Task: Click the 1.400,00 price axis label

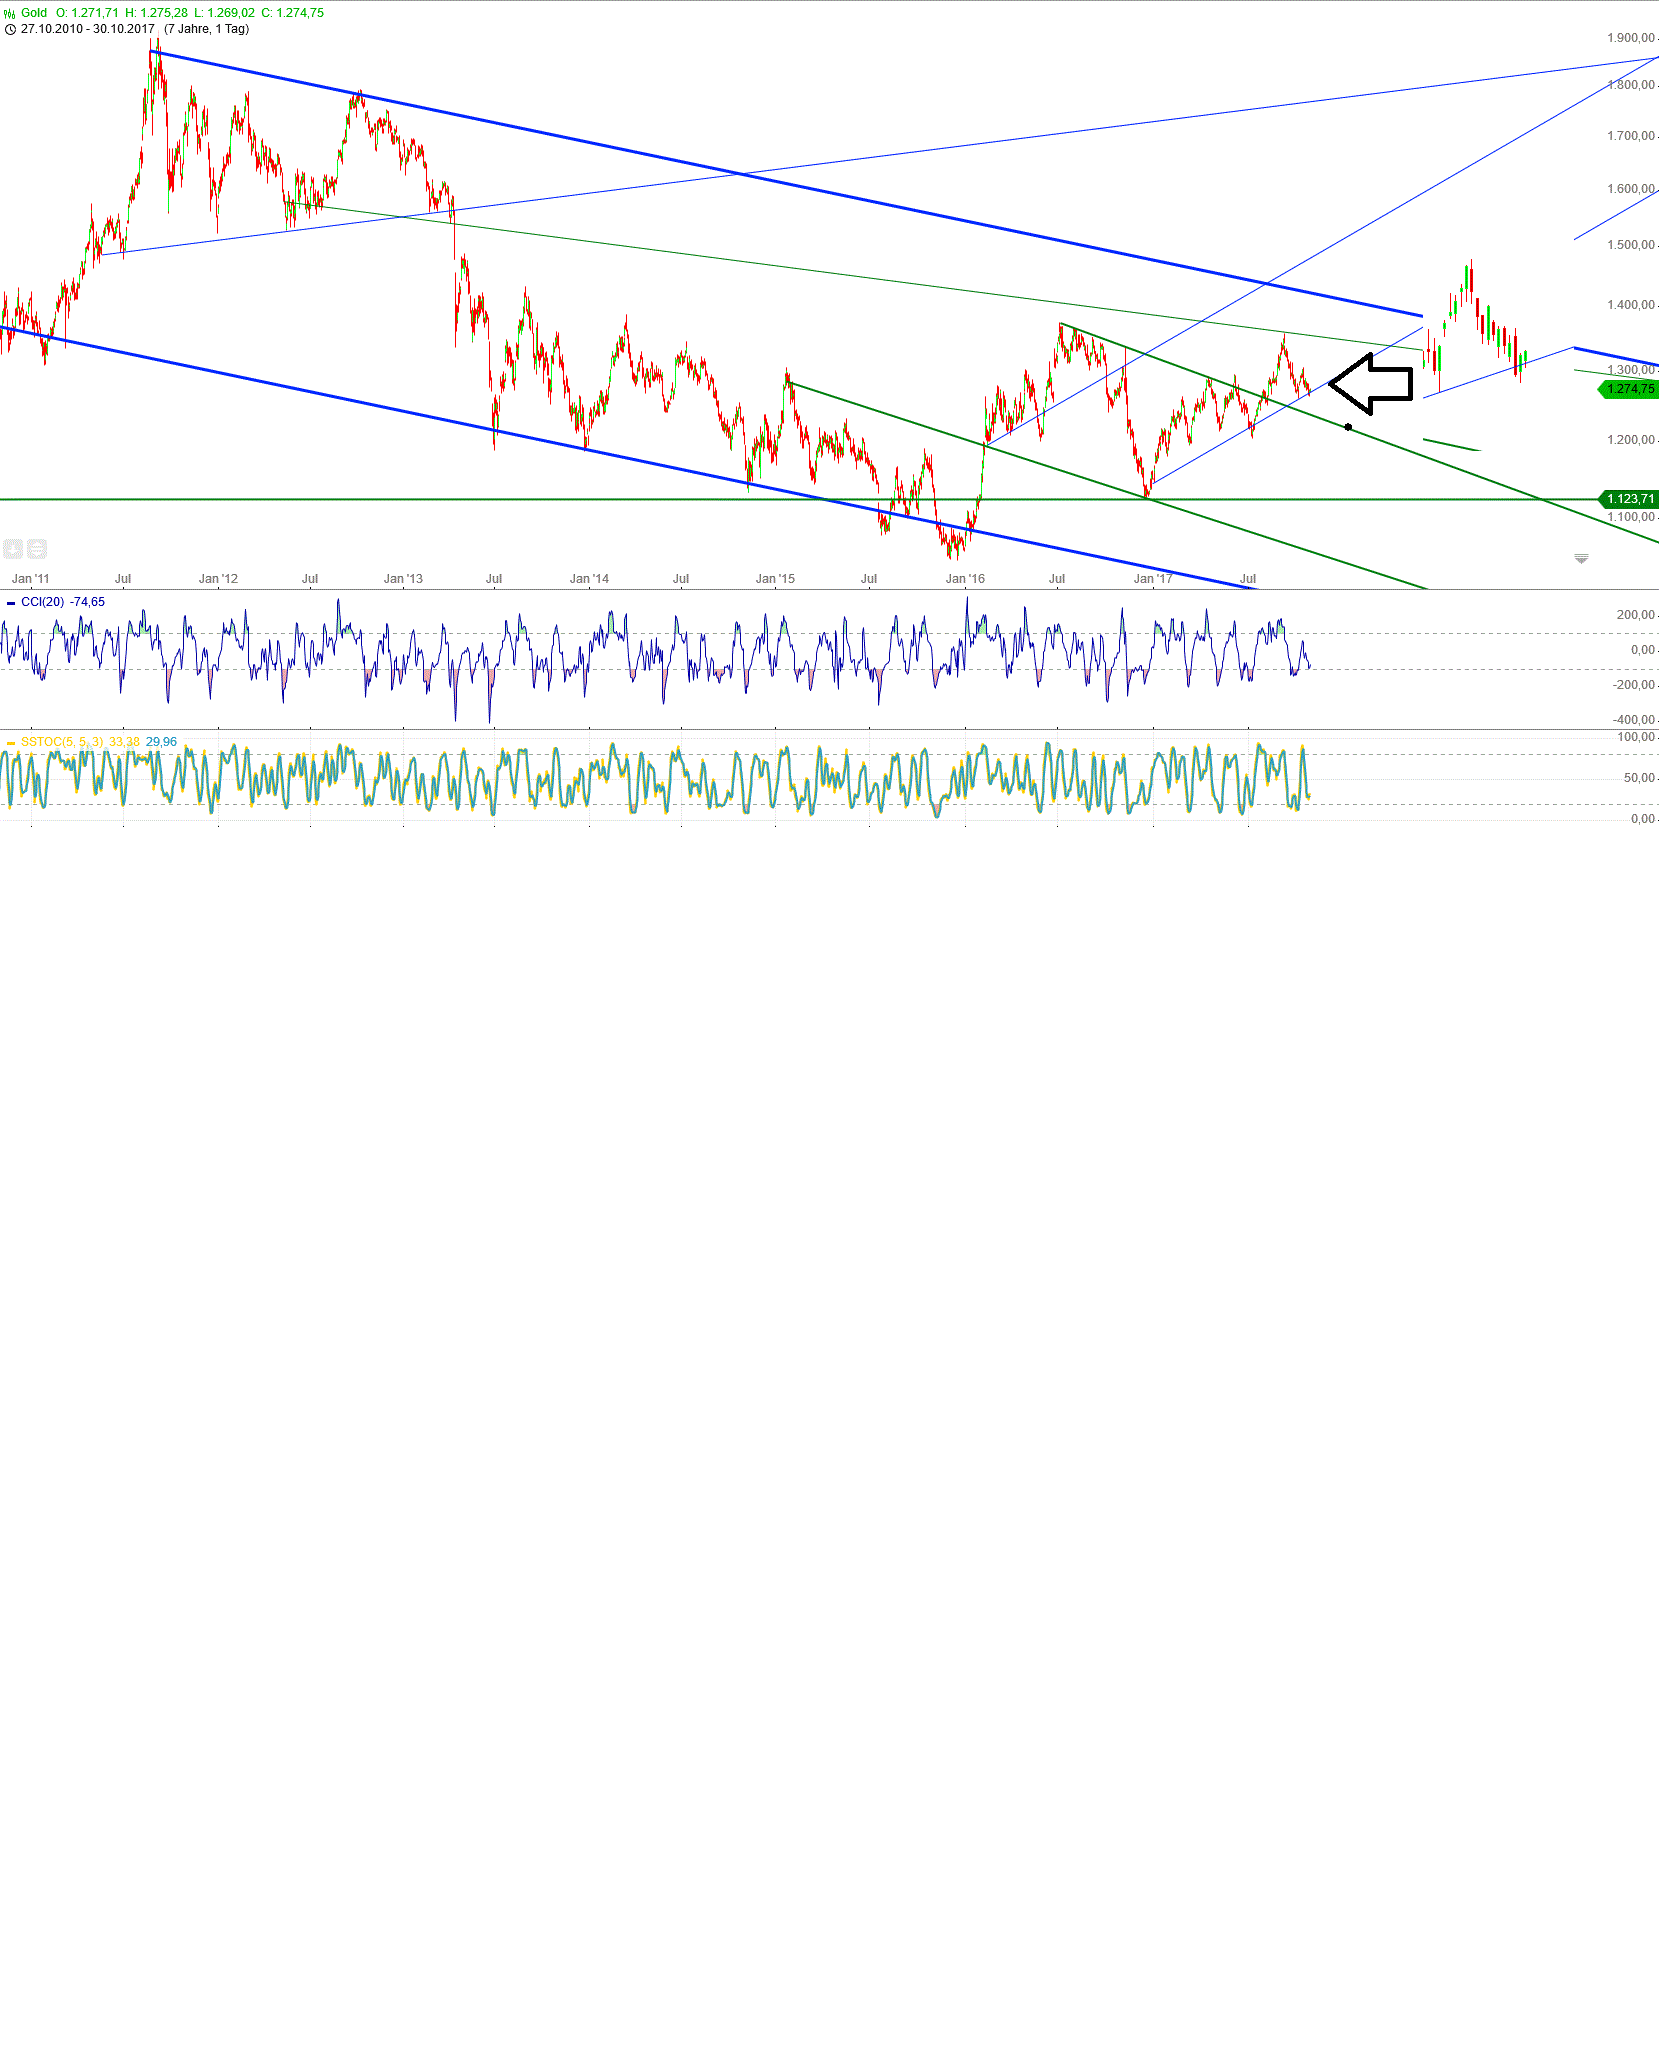Action: click(1631, 305)
